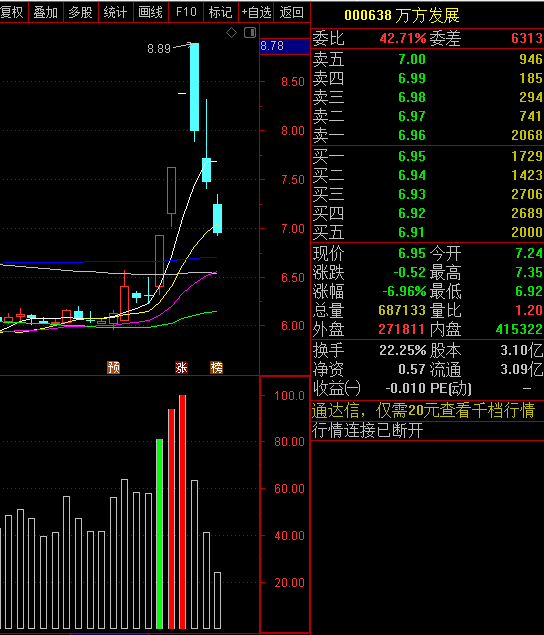Image resolution: width=544 pixels, height=635 pixels.
Task: Click the 行情连接已断开 status message
Action: [367, 430]
